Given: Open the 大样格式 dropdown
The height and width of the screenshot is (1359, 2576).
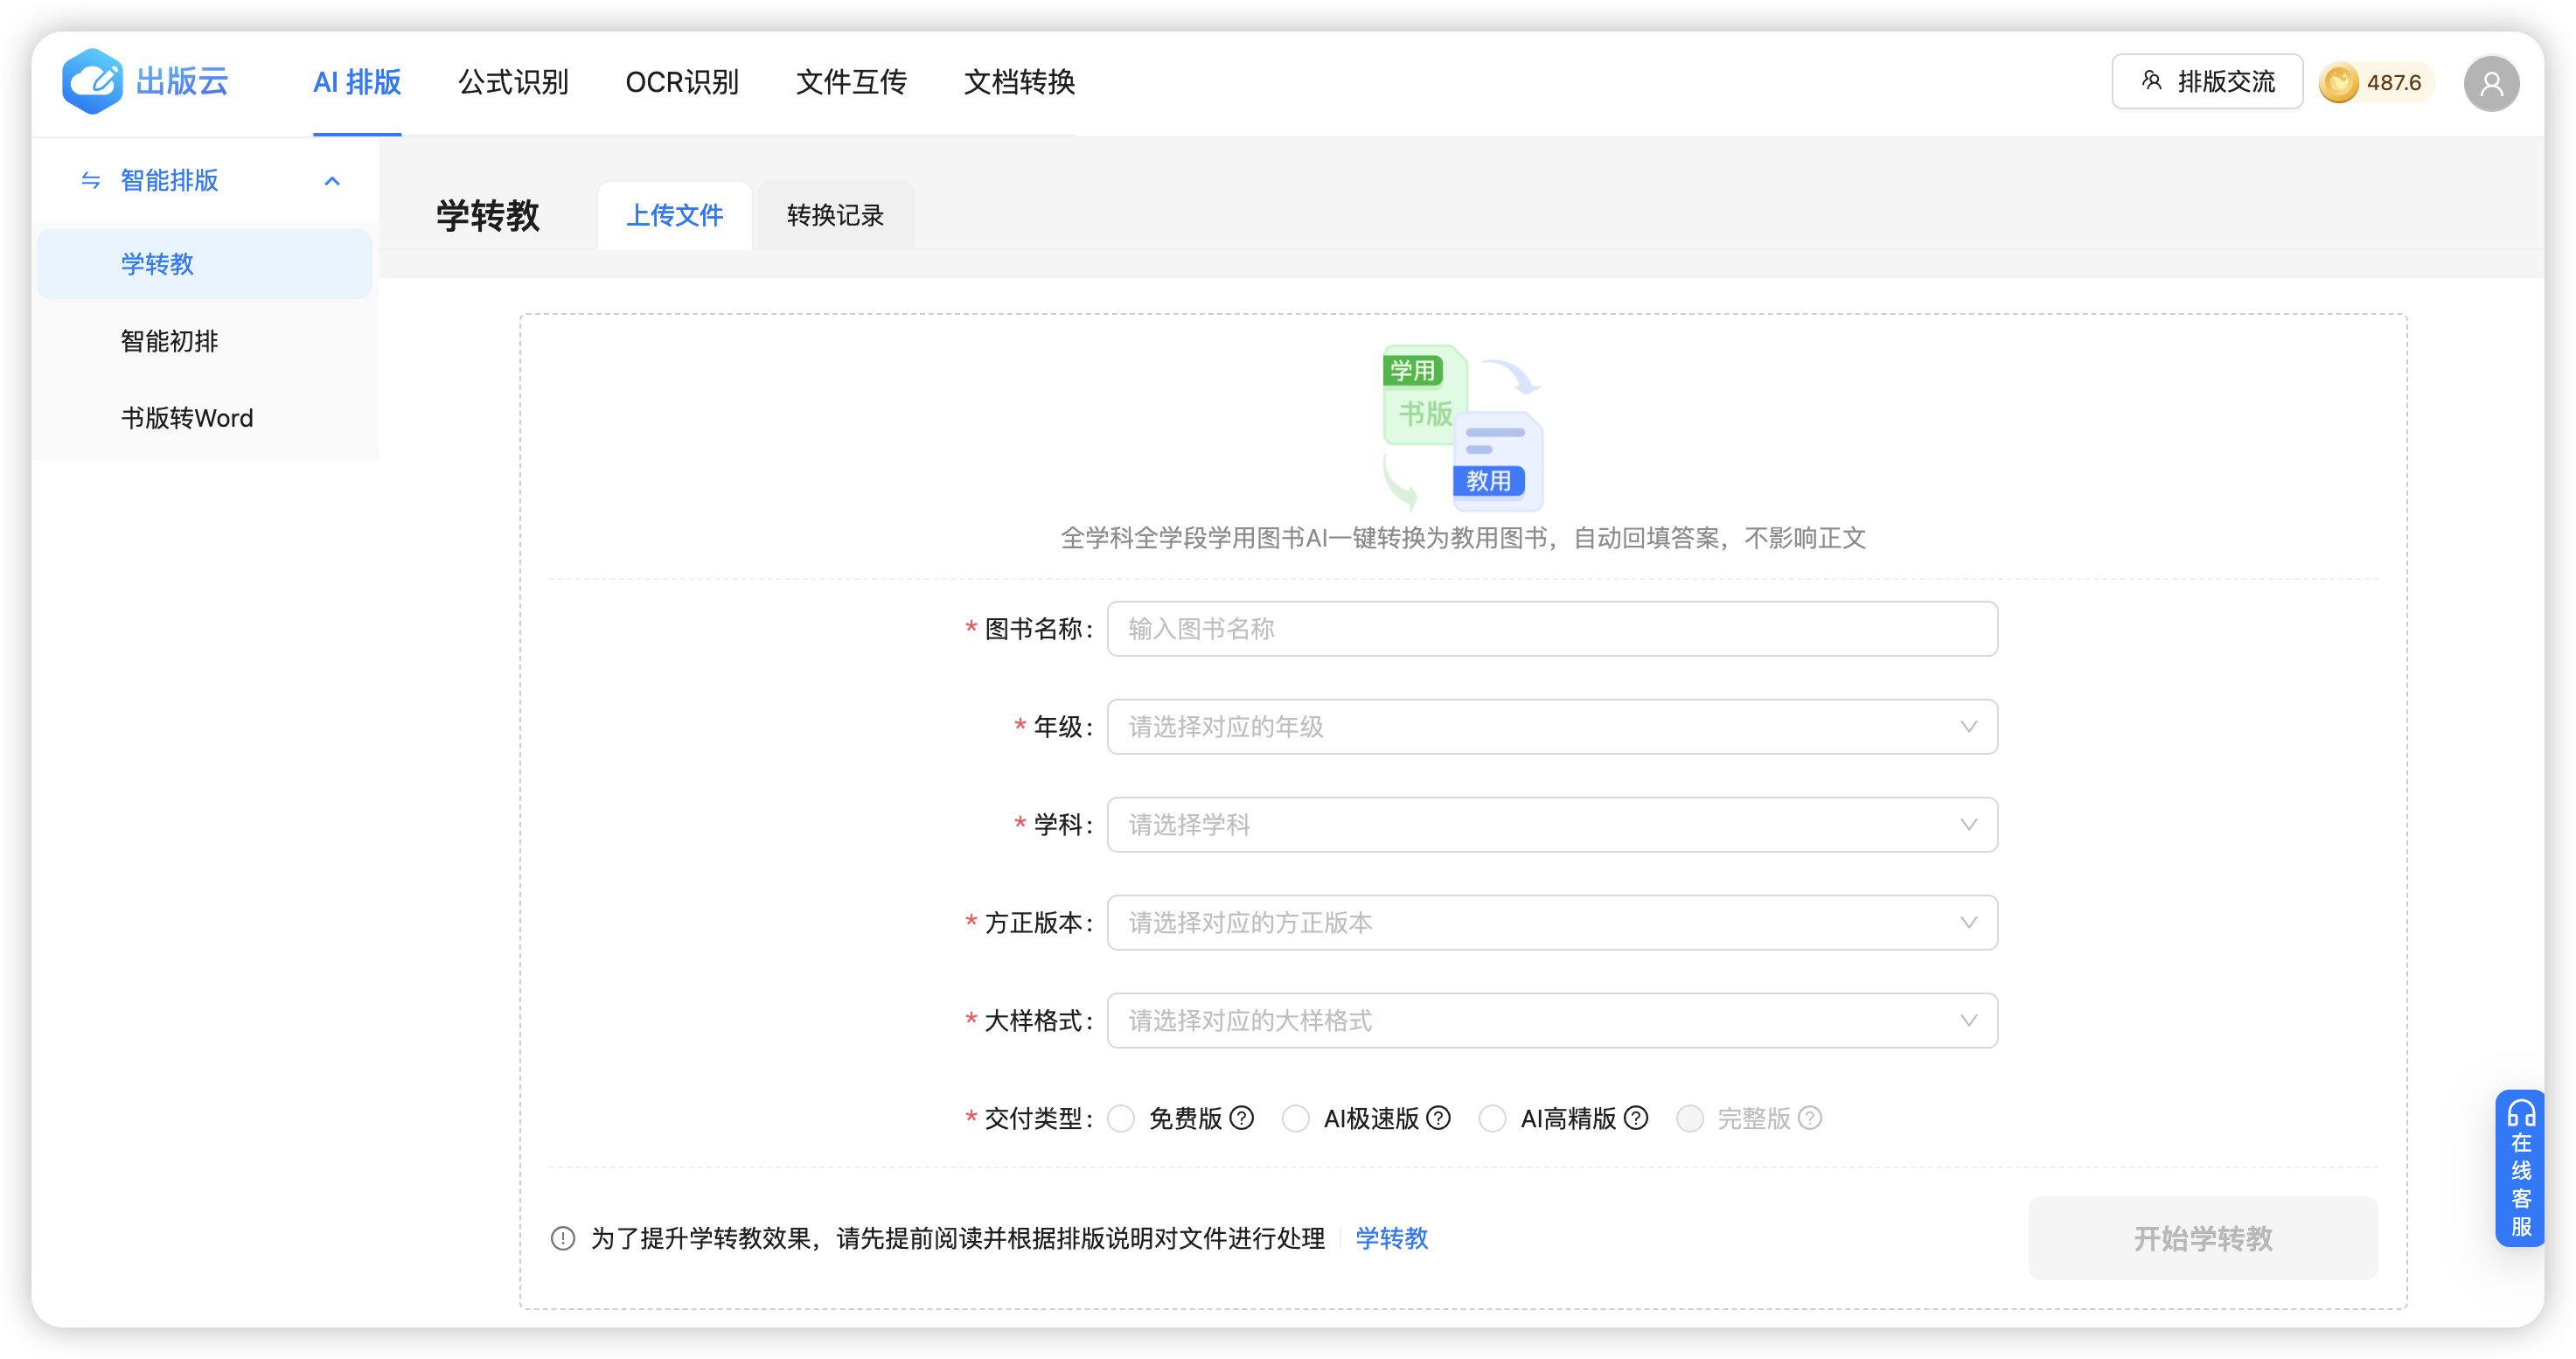Looking at the screenshot, I should tap(1551, 1021).
